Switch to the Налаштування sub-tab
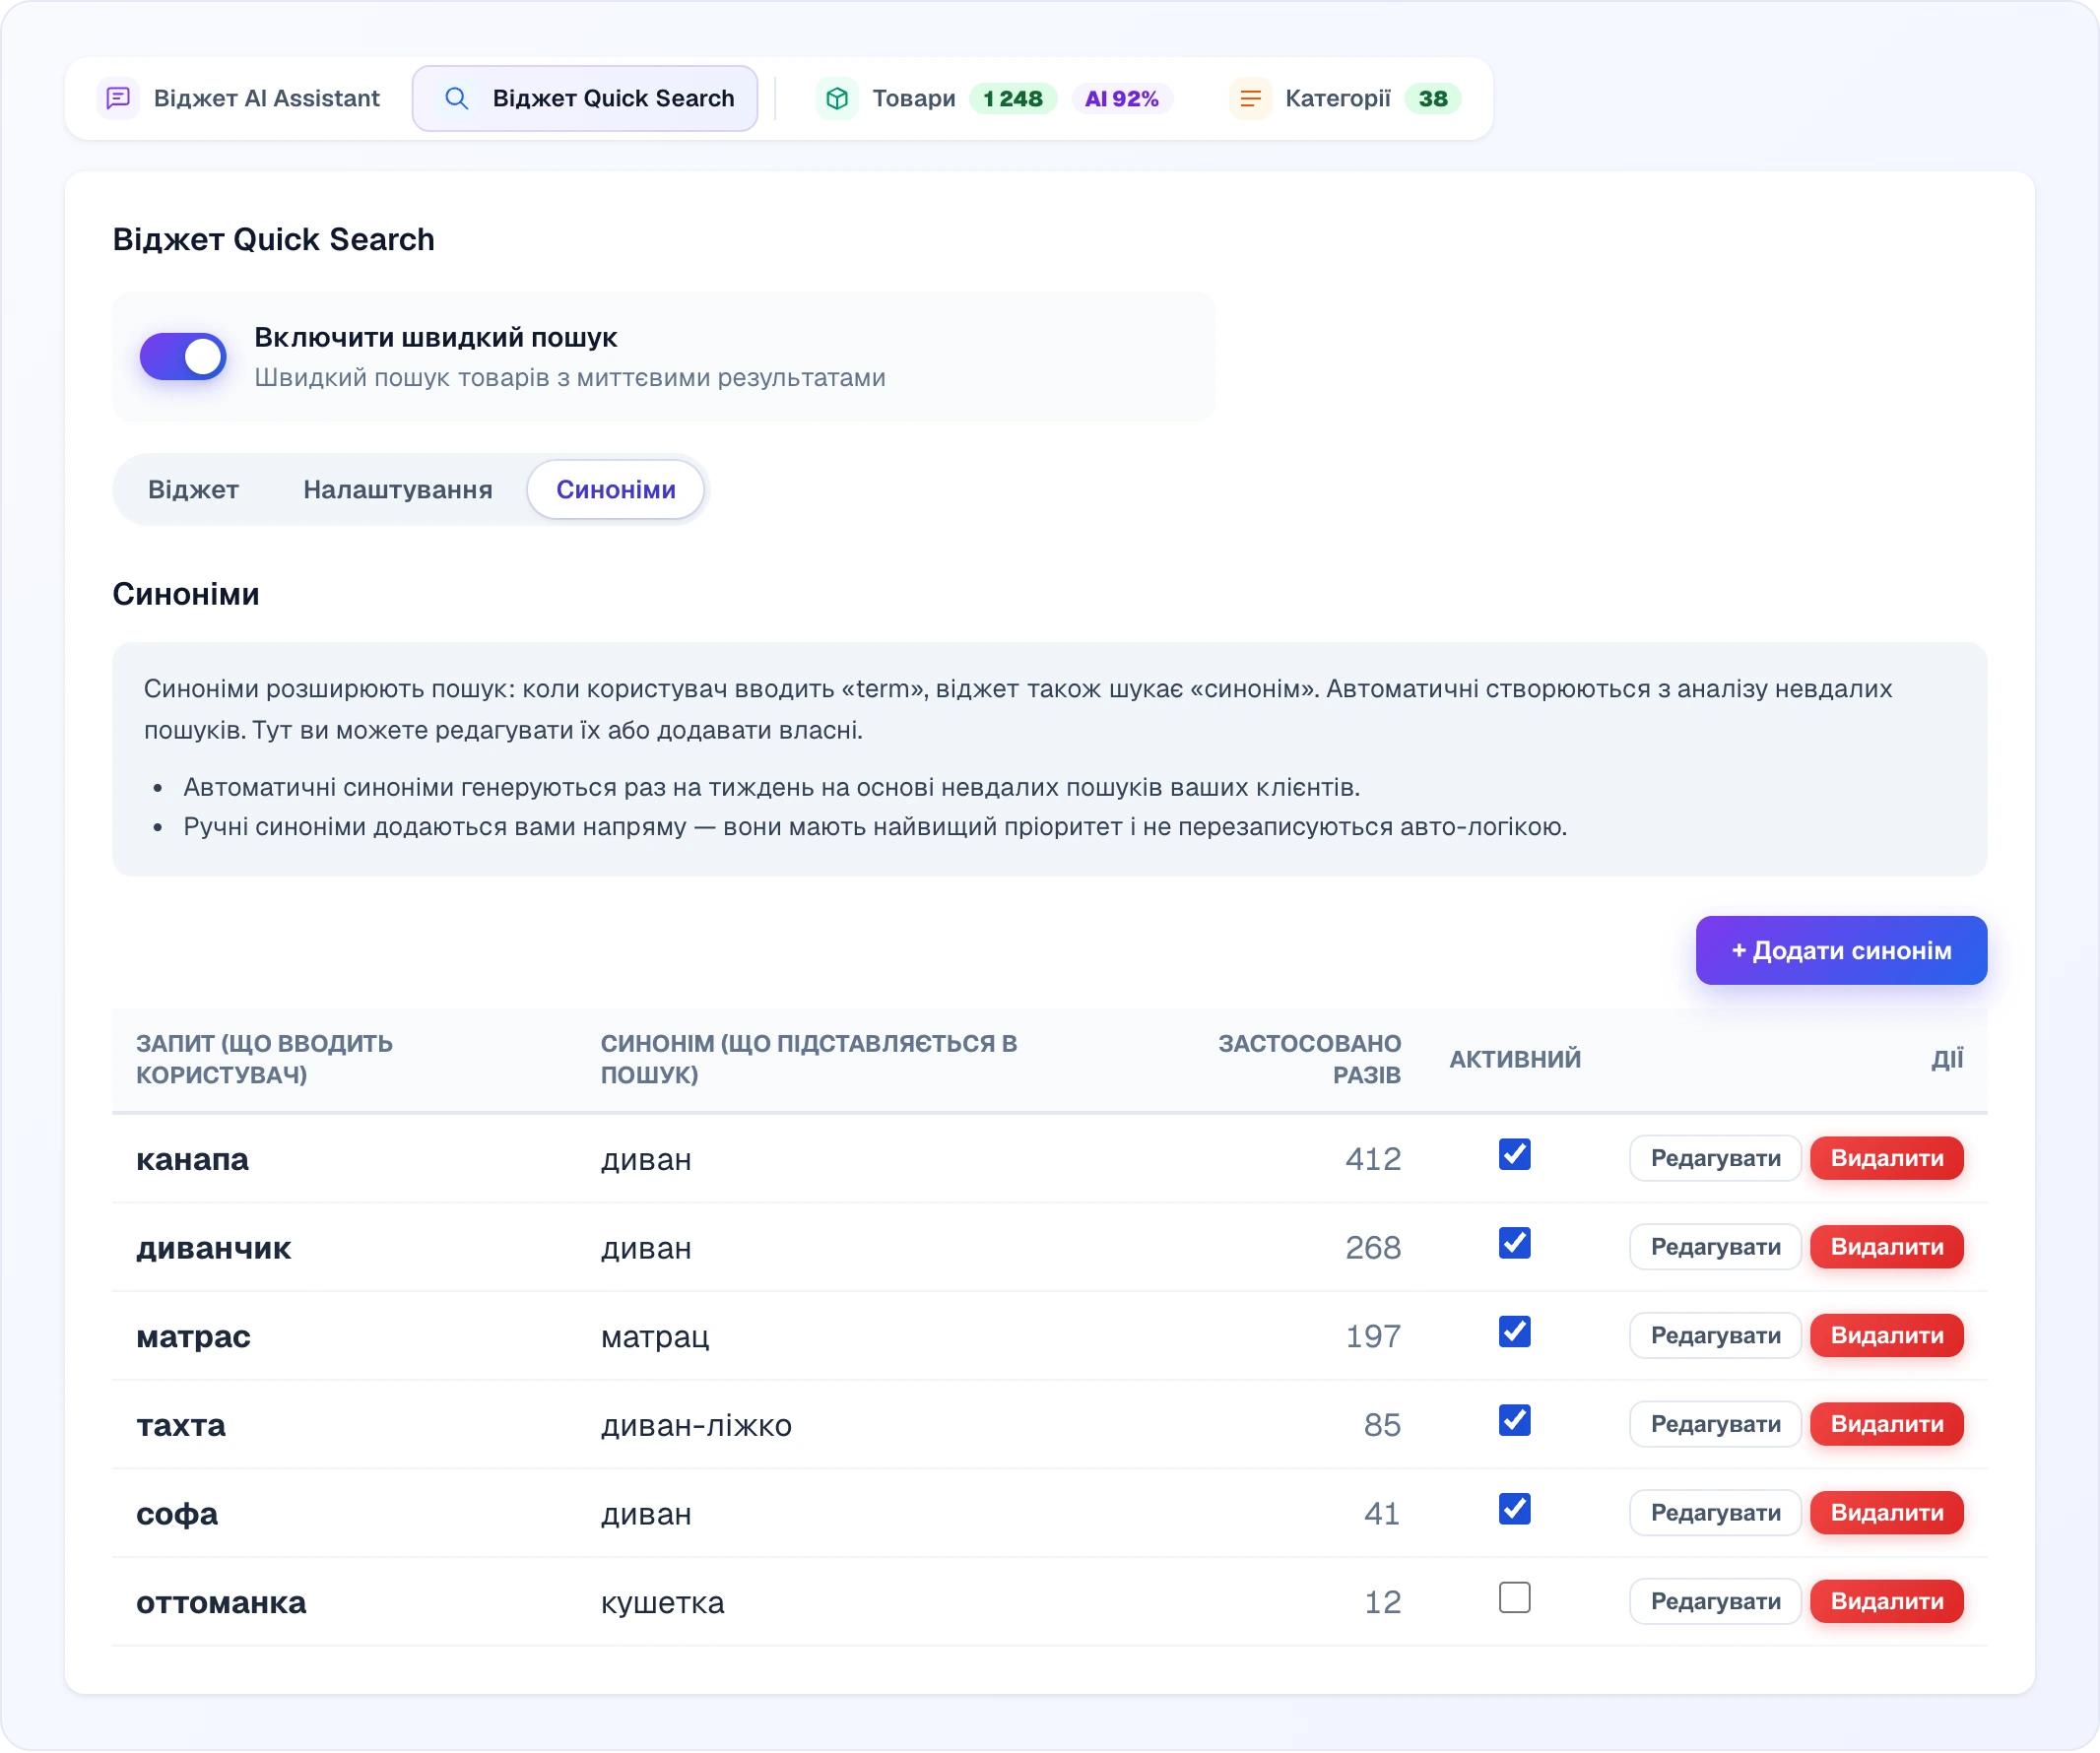This screenshot has width=2100, height=1753. point(398,490)
